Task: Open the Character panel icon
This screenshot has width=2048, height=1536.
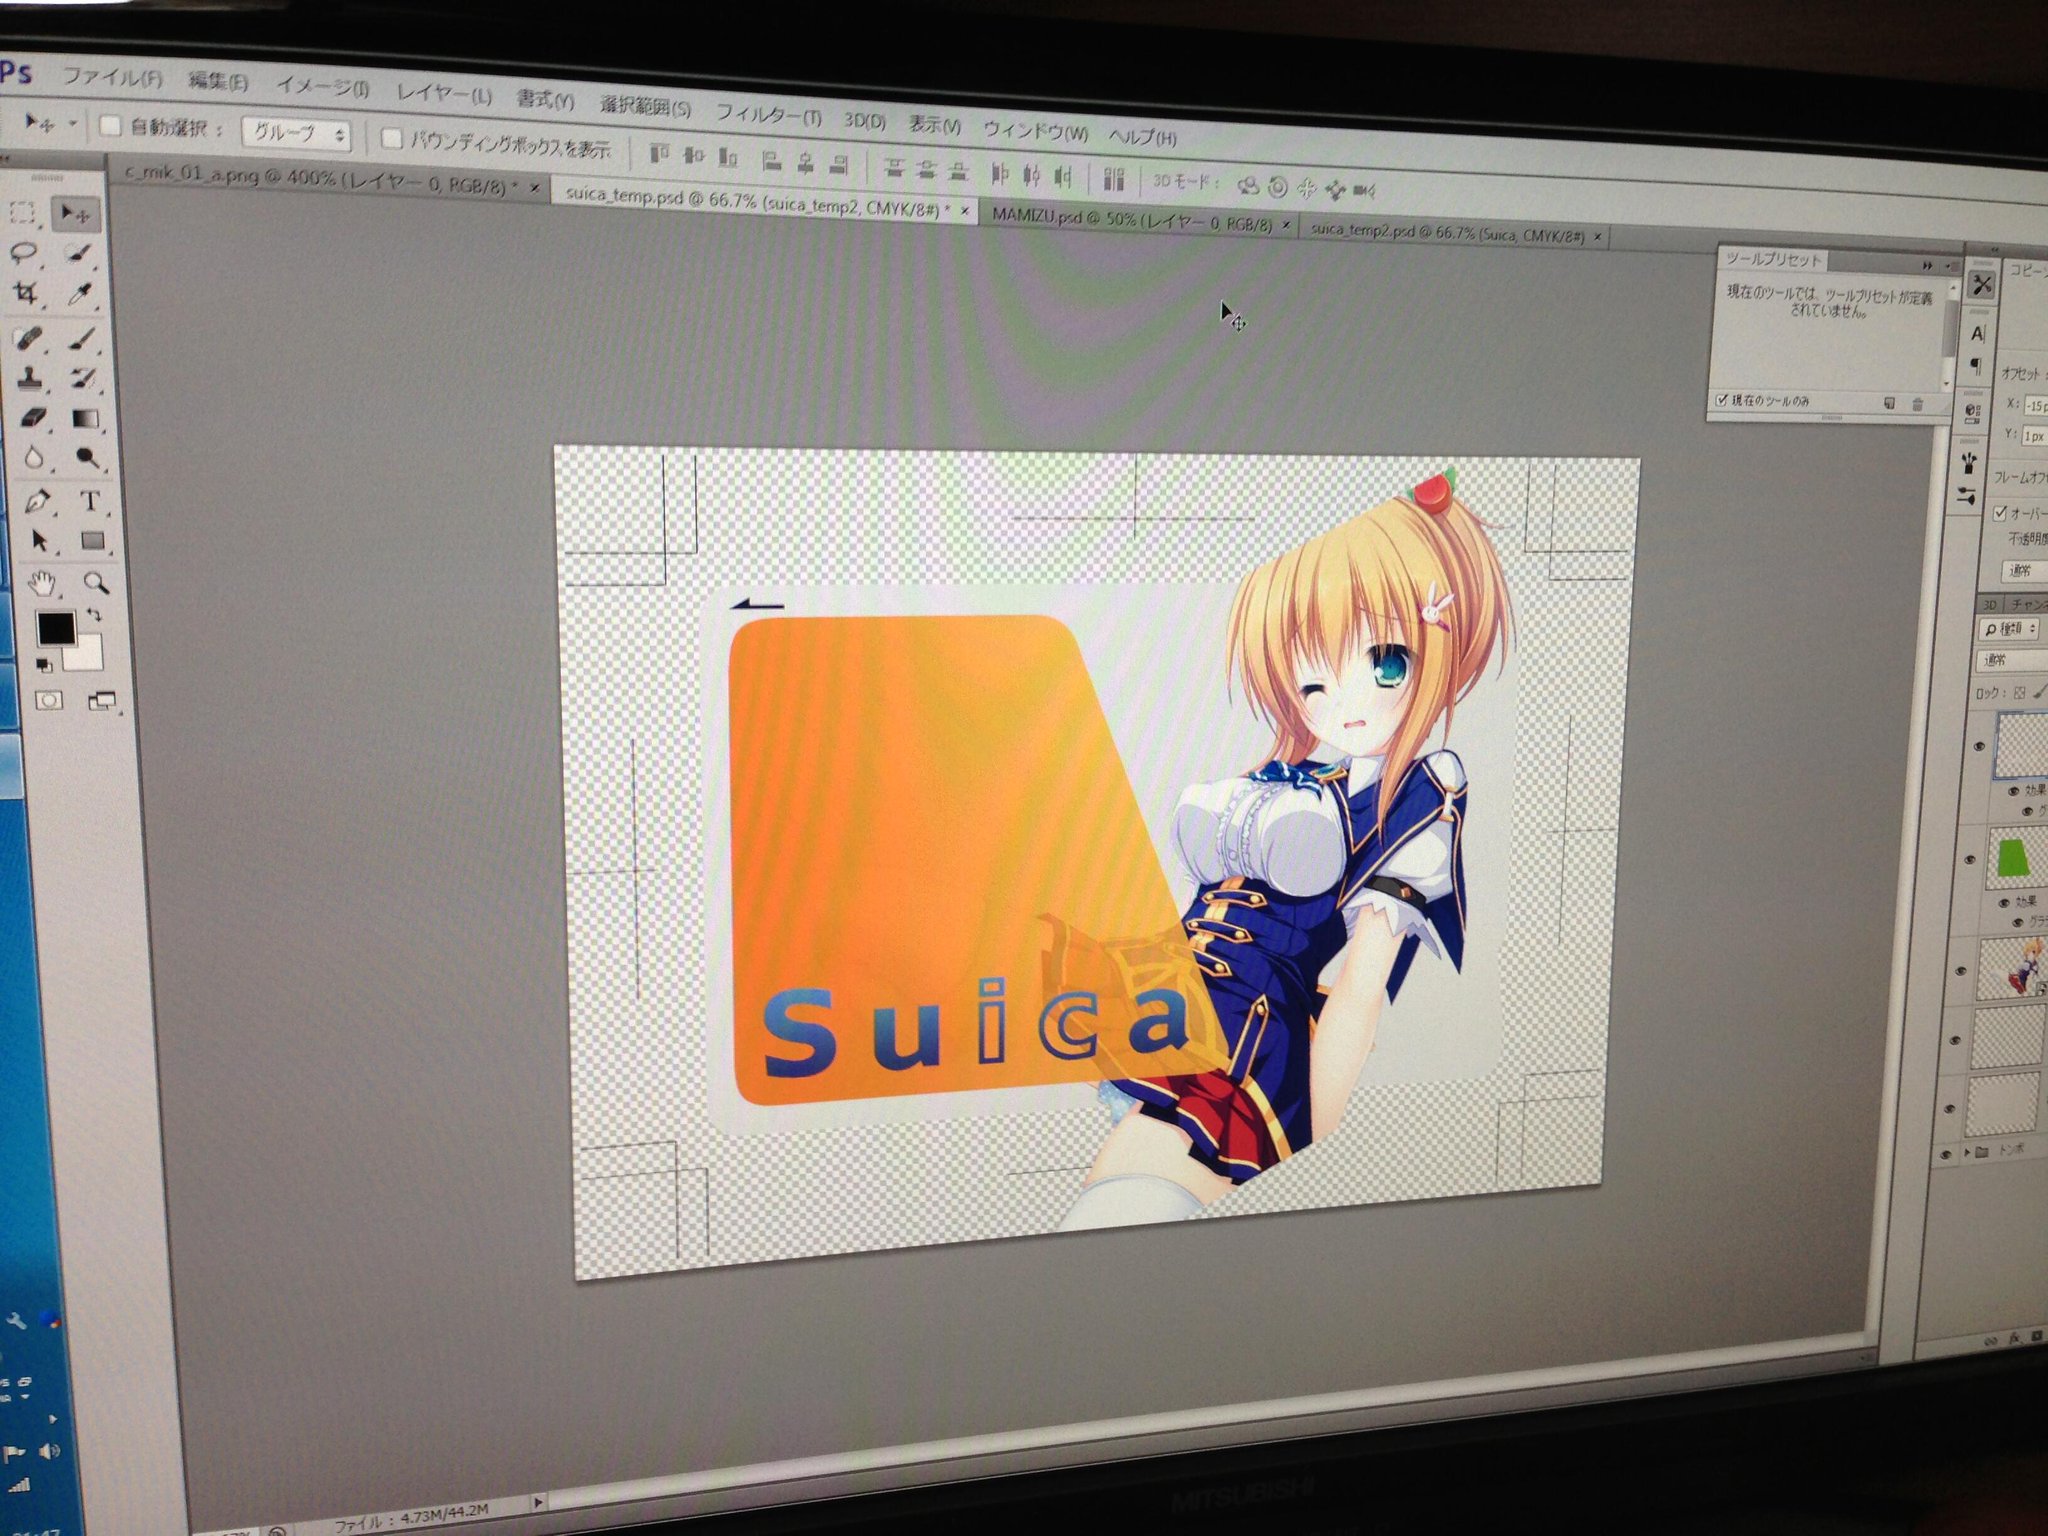Action: 1979,333
